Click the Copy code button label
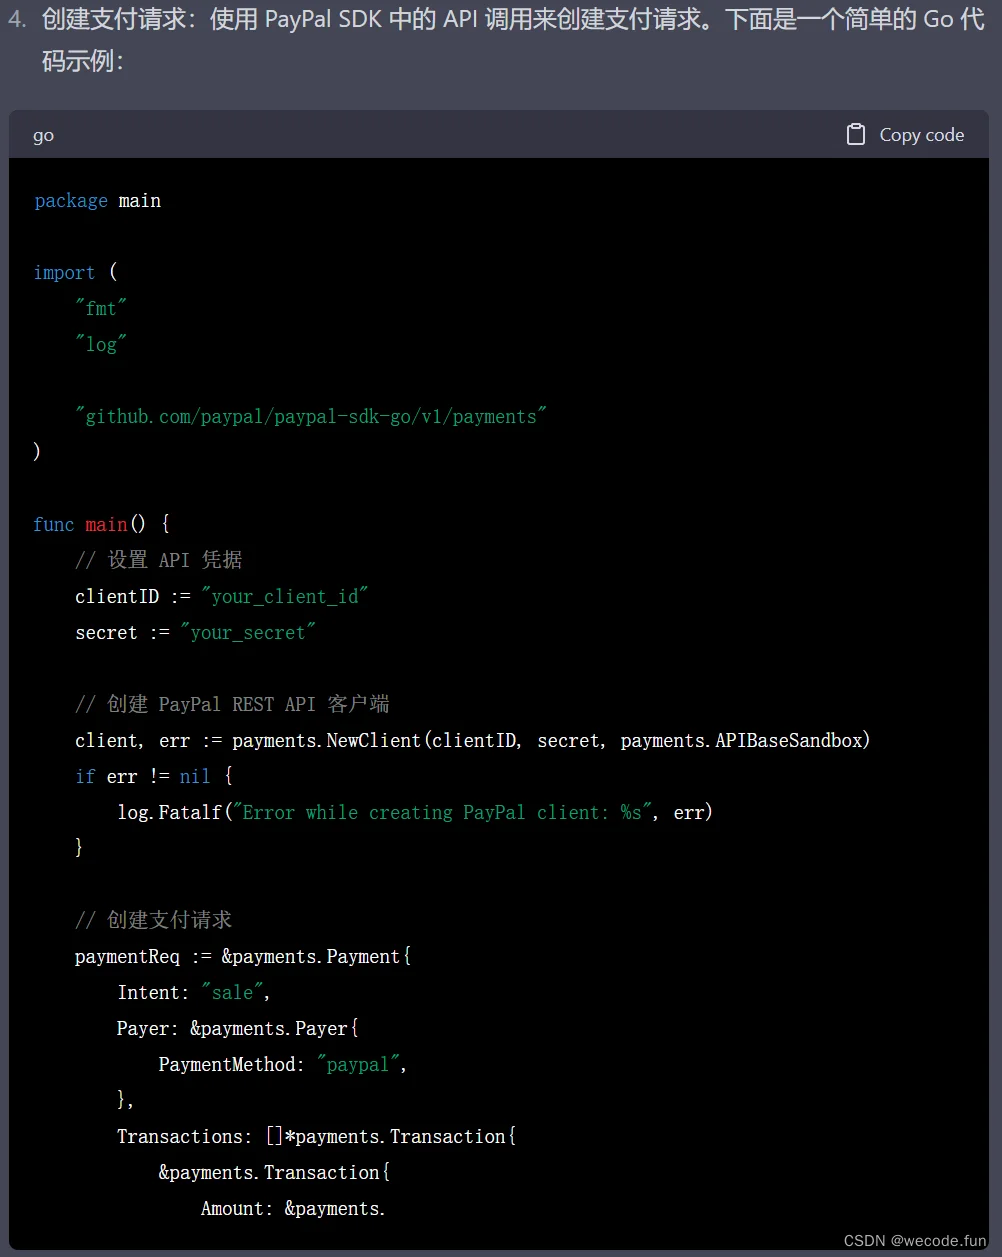Image resolution: width=1002 pixels, height=1257 pixels. [x=921, y=135]
